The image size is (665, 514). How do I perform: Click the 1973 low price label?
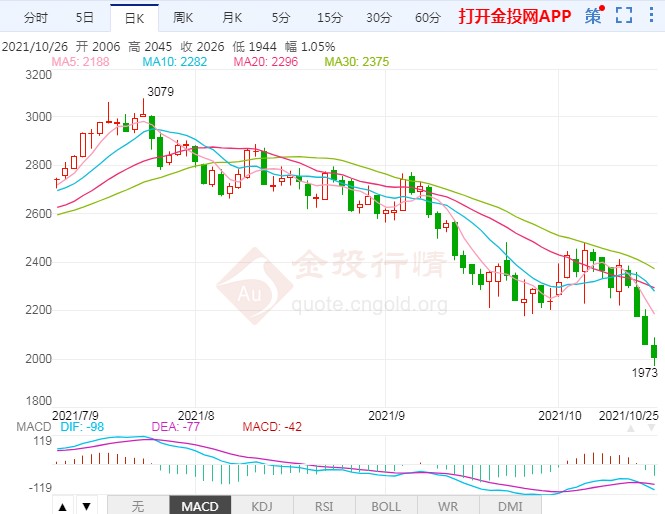[x=645, y=373]
